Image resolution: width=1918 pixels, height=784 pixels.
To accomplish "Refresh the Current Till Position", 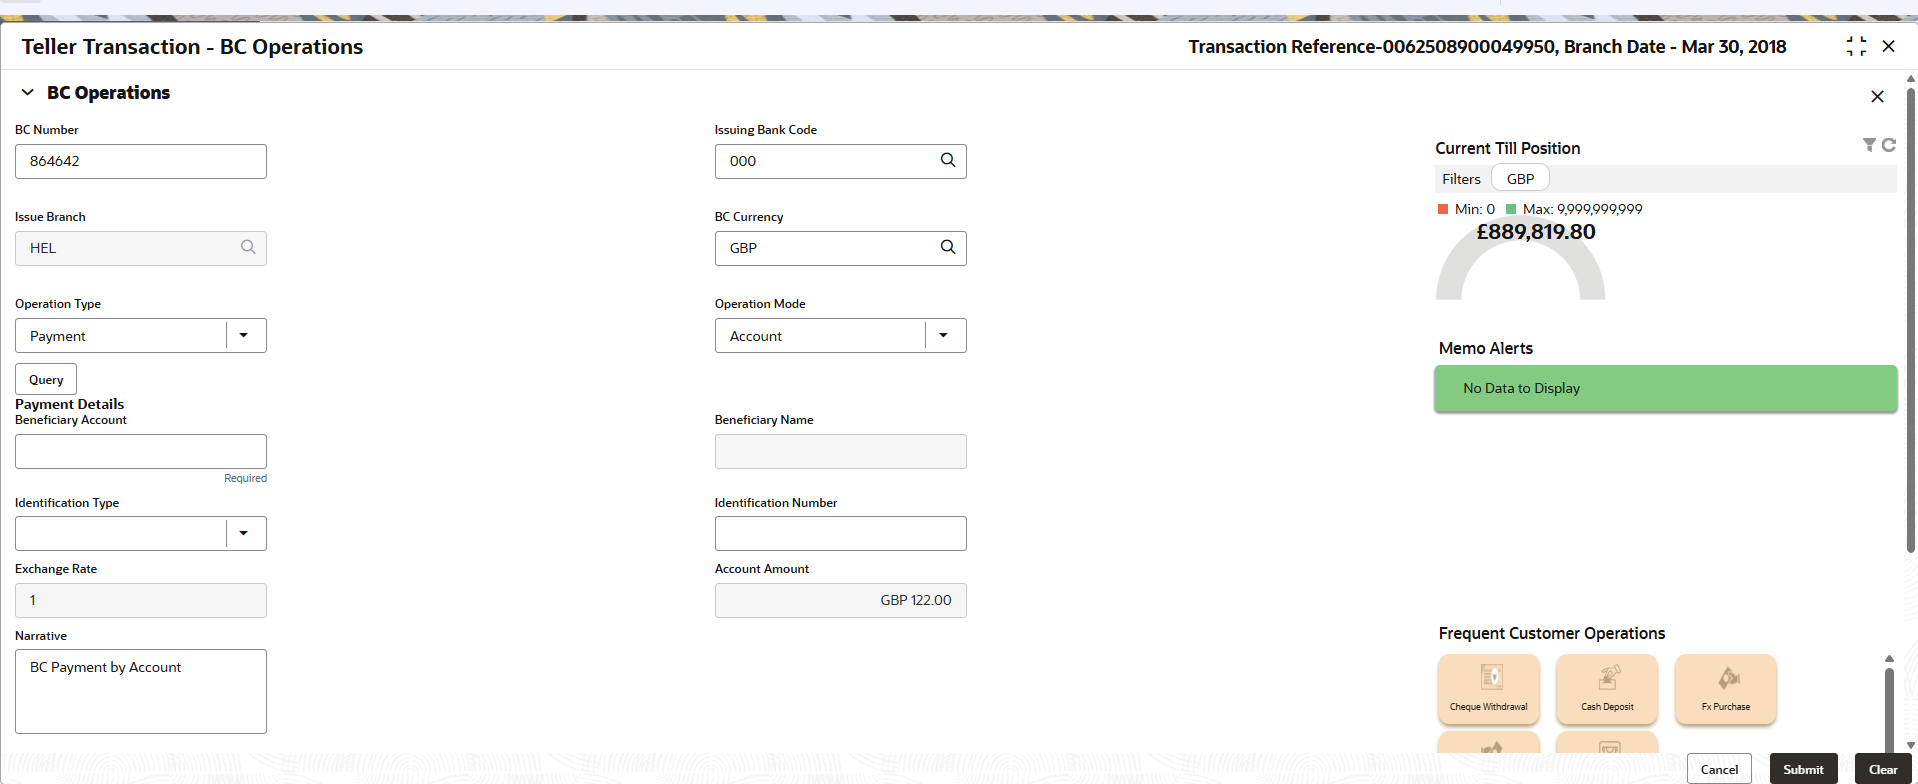I will point(1888,145).
